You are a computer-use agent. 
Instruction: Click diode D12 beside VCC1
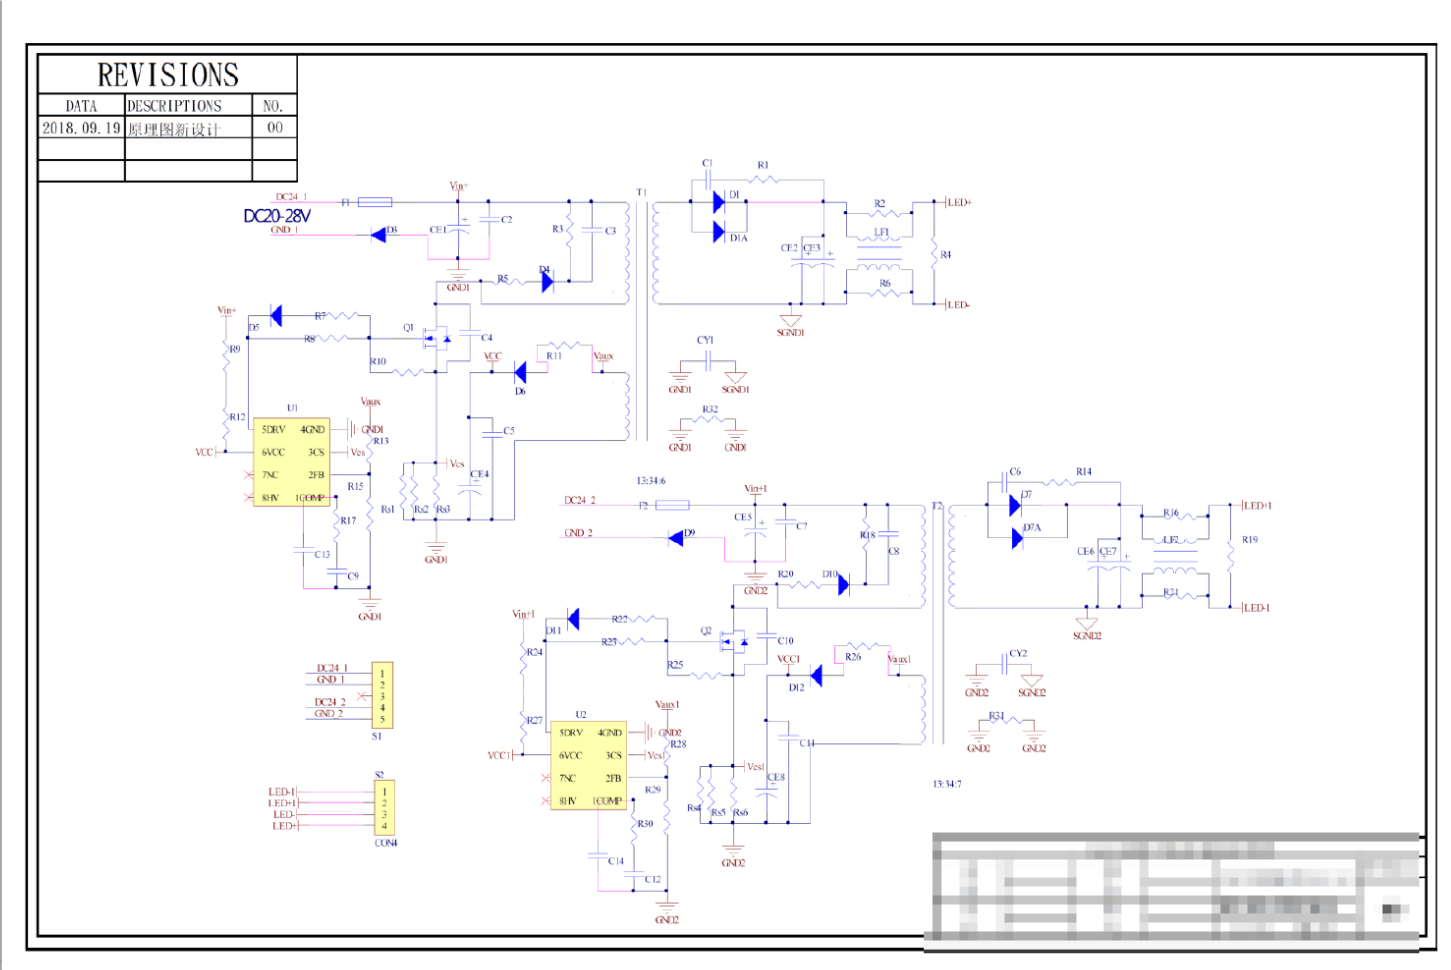click(x=816, y=676)
